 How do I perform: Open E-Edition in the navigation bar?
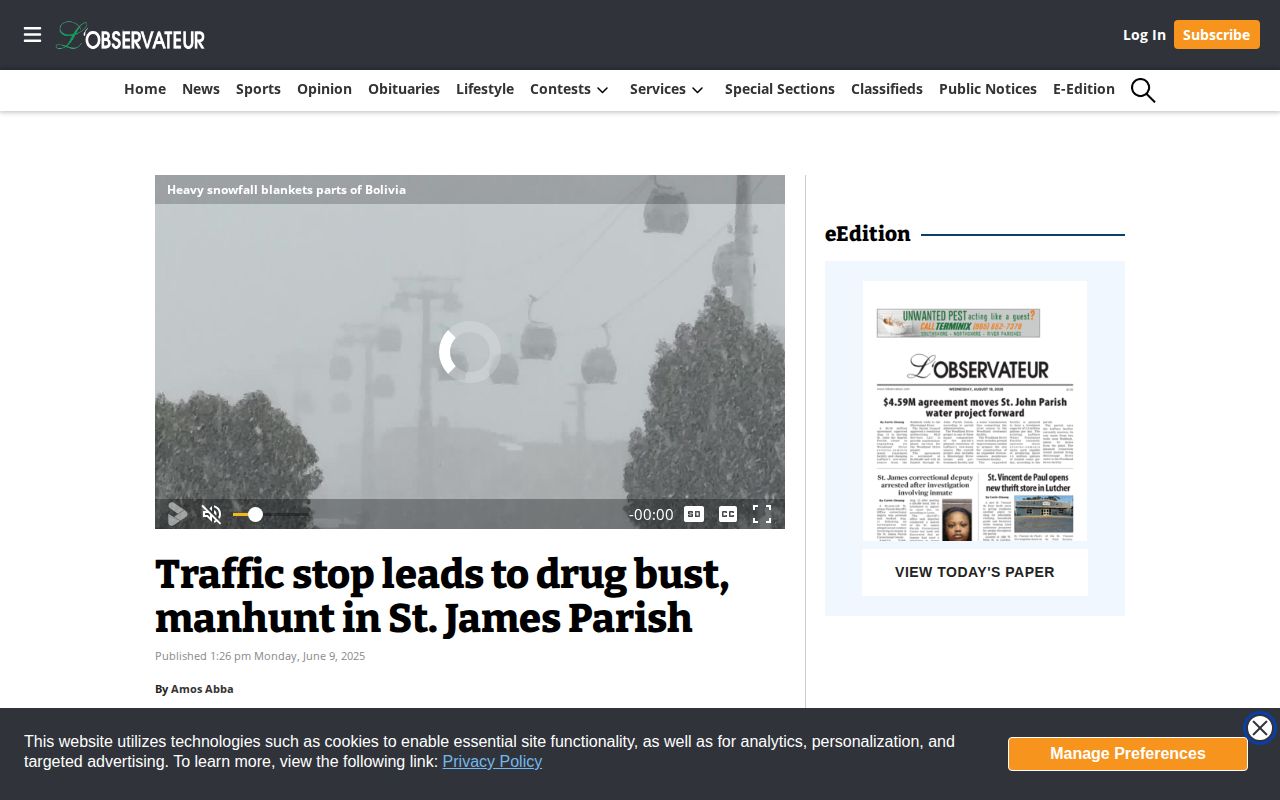[1084, 89]
